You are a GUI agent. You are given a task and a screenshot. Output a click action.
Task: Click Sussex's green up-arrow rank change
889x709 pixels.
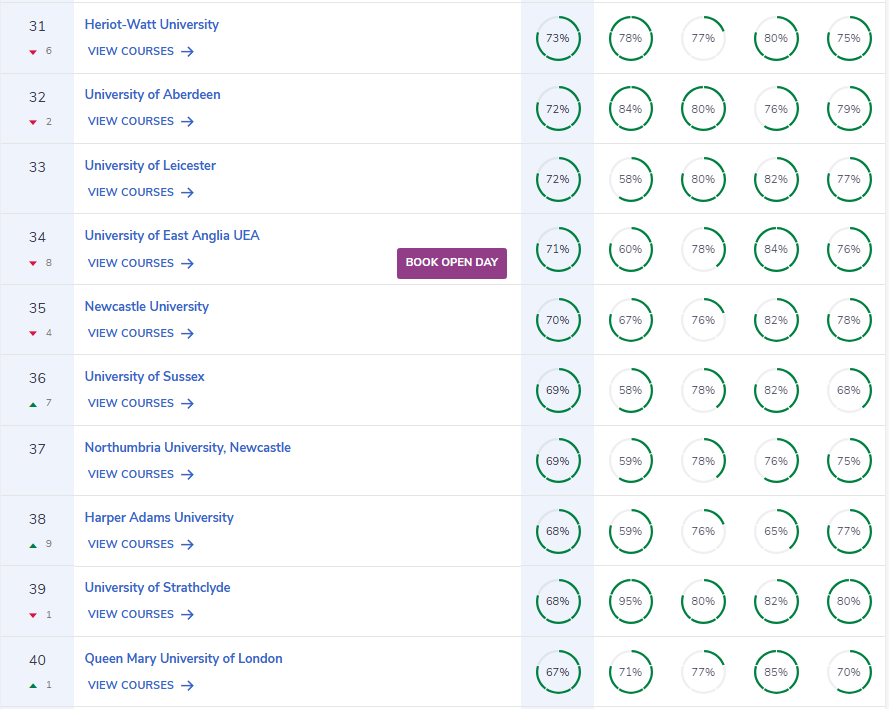pos(33,404)
